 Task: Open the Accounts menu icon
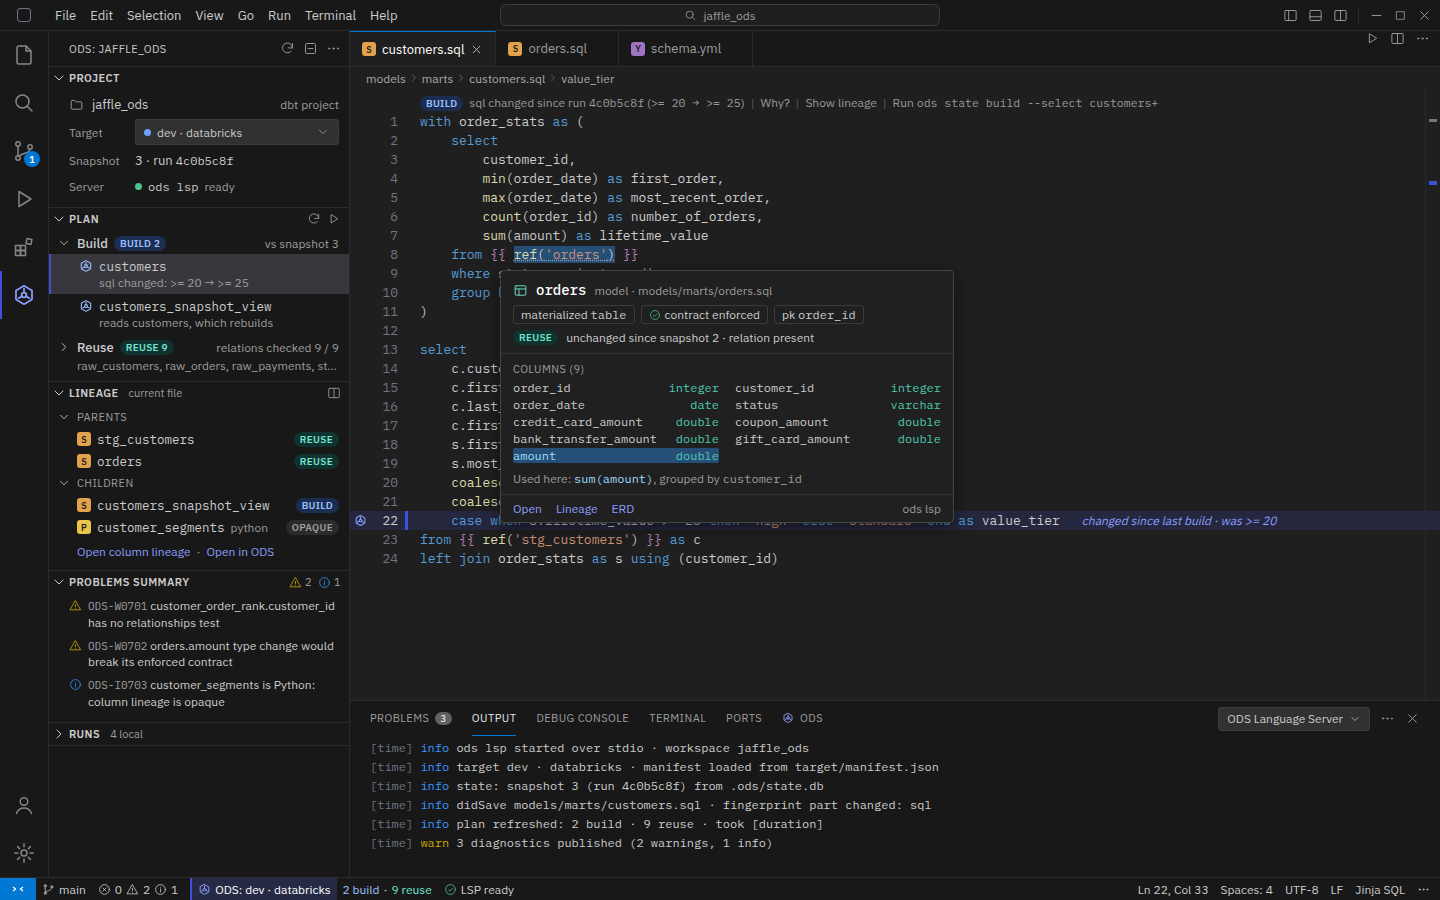(24, 805)
